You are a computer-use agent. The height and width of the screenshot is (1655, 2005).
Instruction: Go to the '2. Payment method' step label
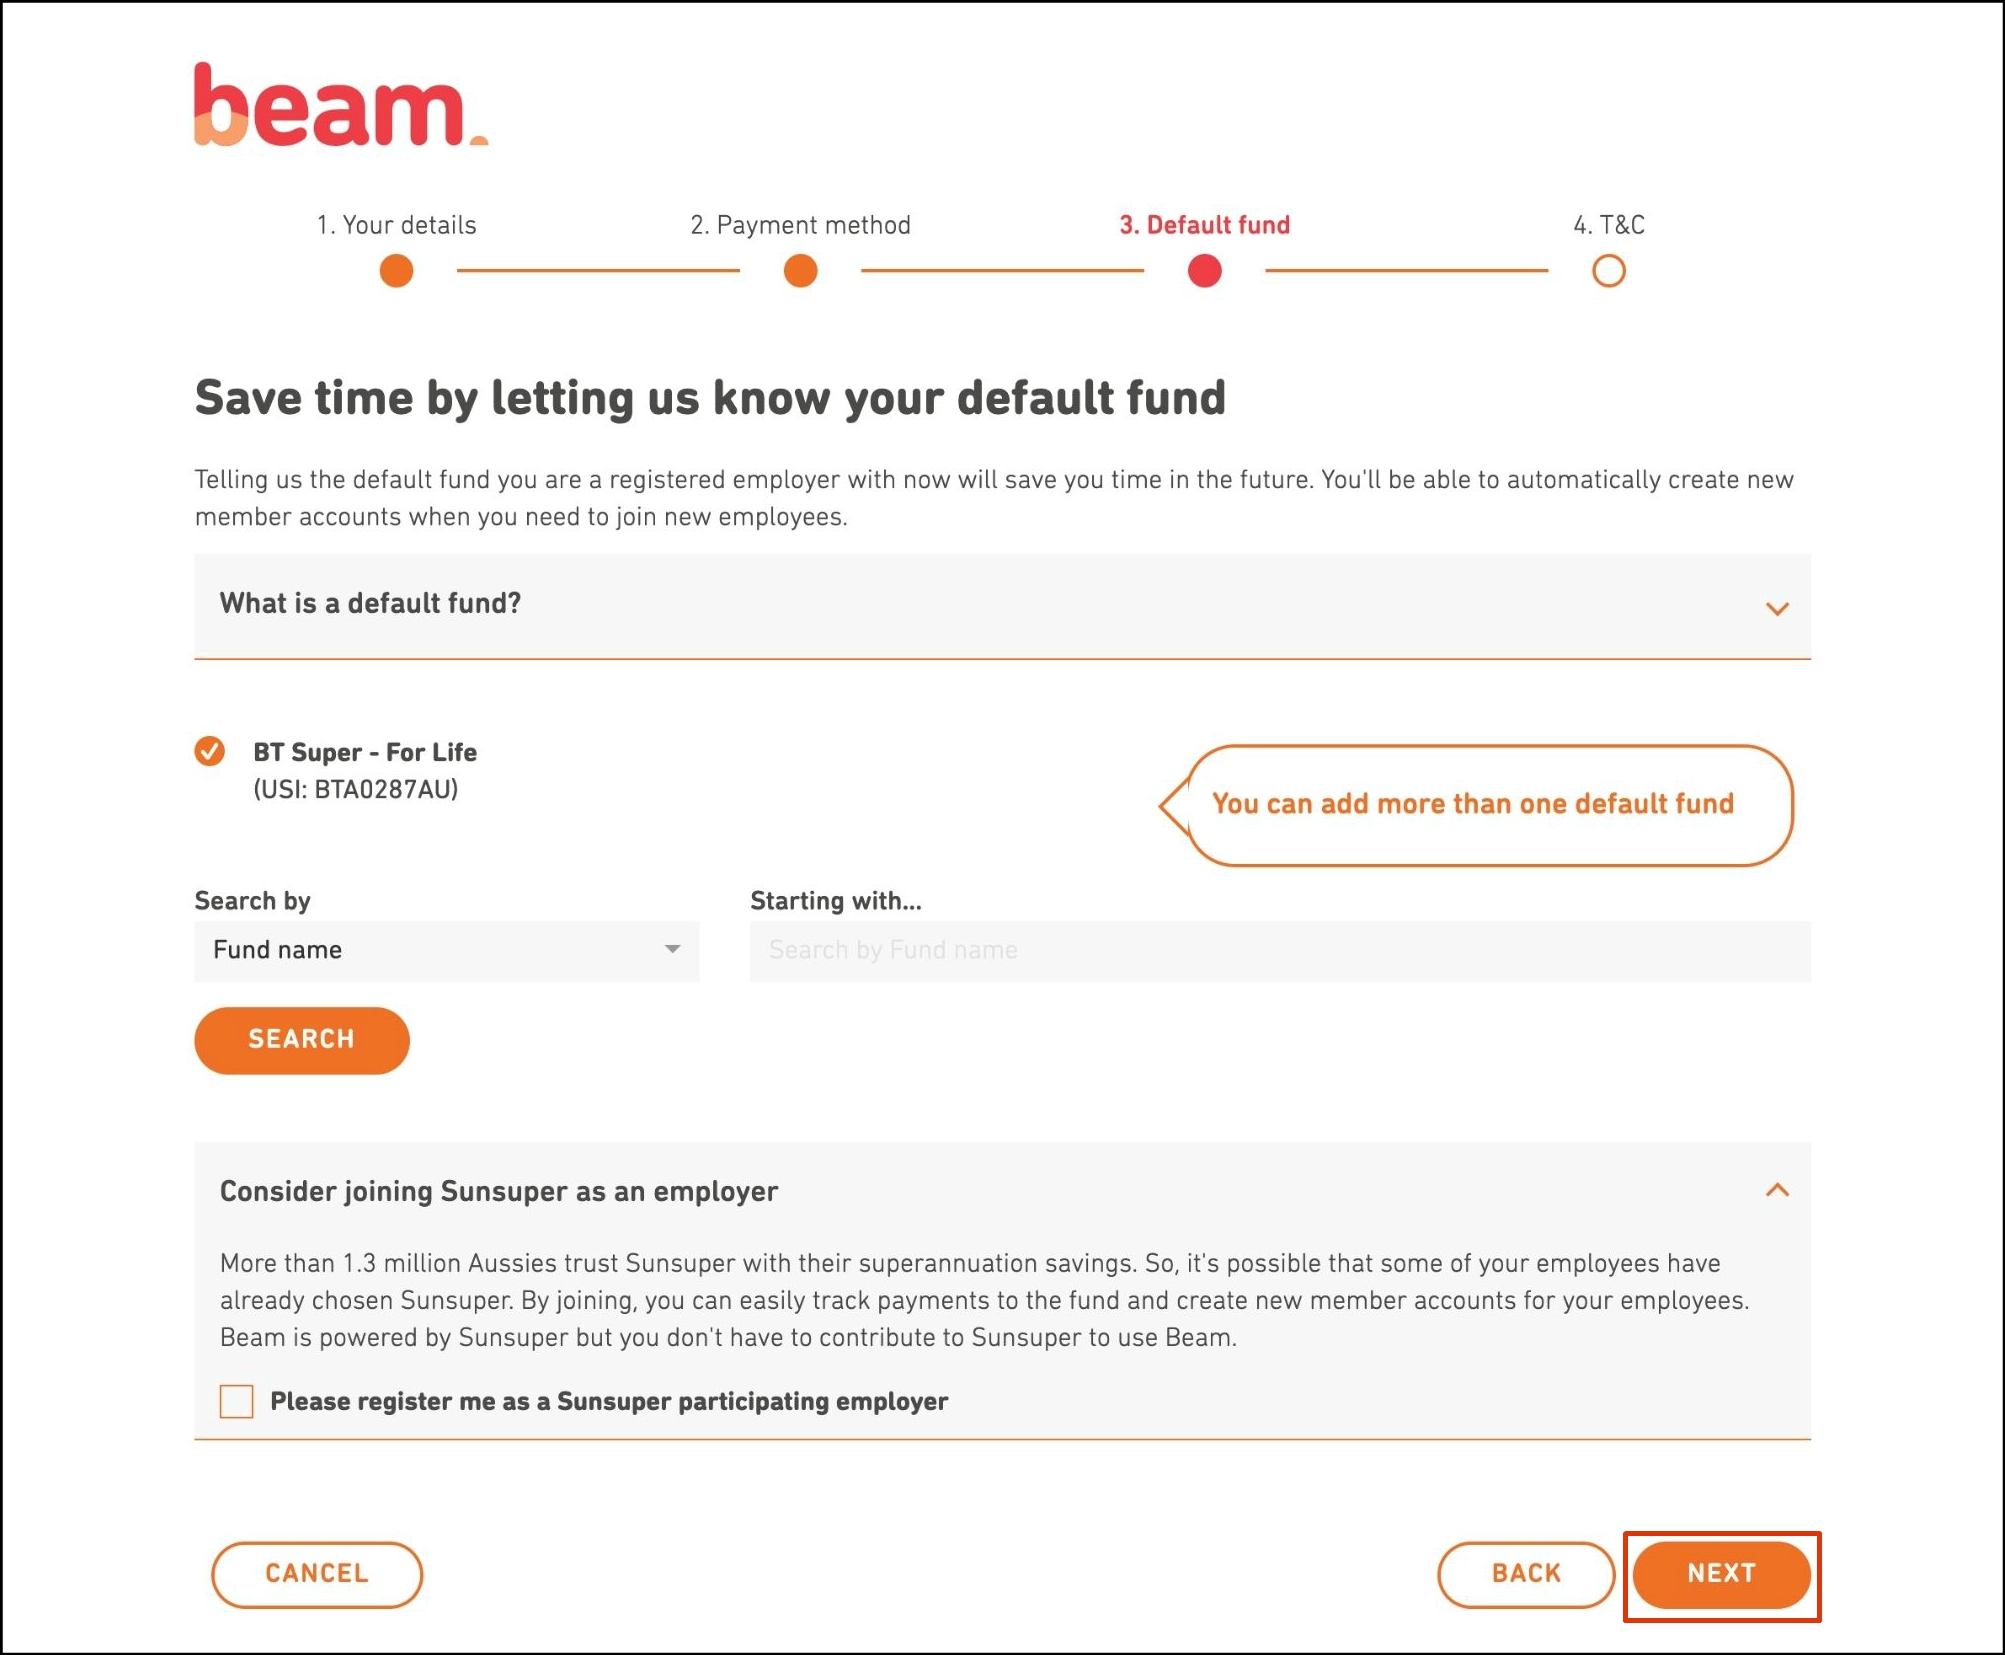800,225
